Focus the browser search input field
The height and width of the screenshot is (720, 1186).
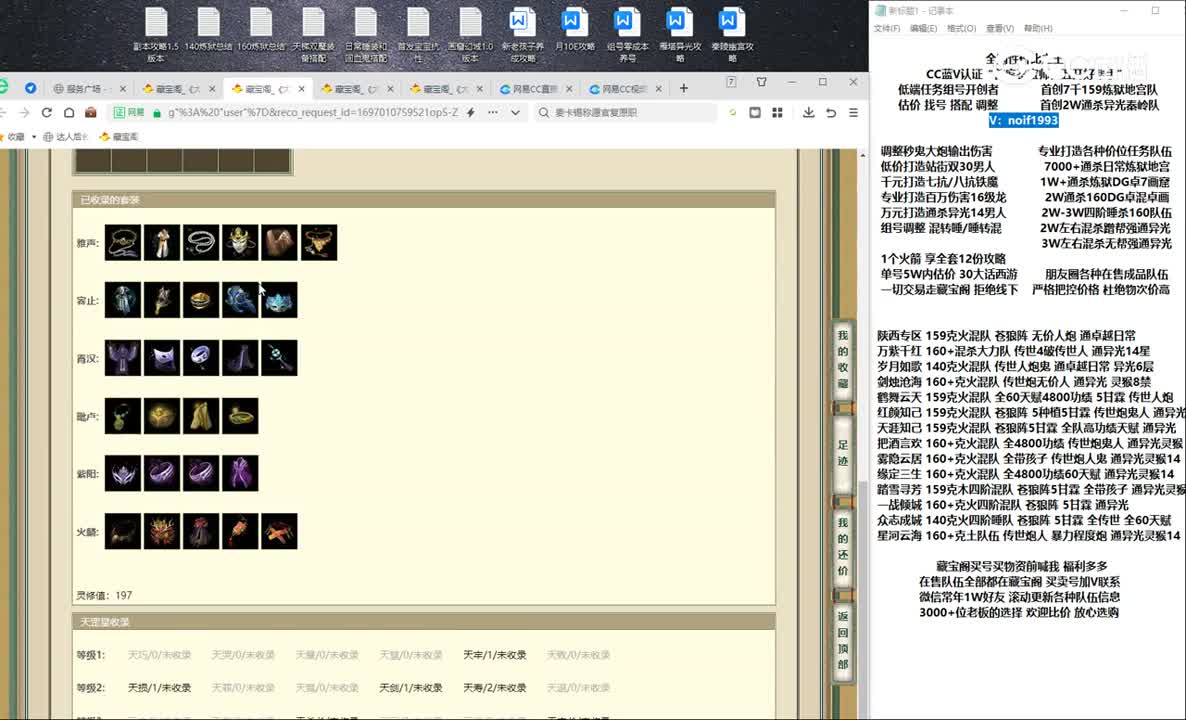[626, 113]
